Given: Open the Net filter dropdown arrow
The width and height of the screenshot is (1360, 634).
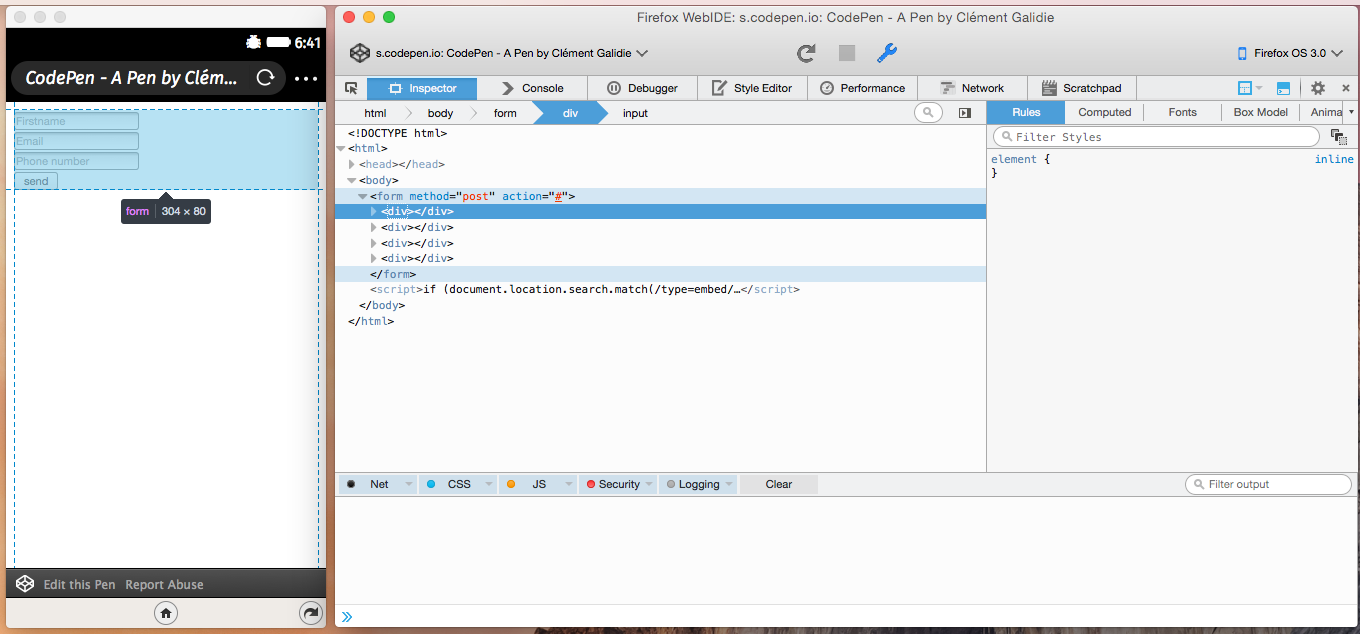Looking at the screenshot, I should (409, 484).
